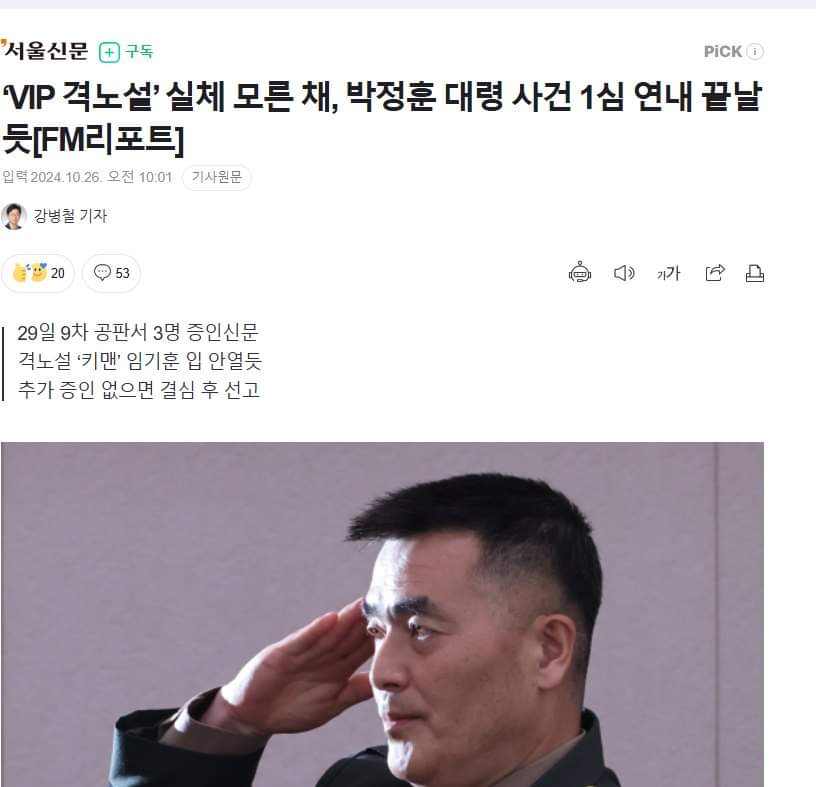The image size is (816, 787).
Task: Click the reporter's round profile photo
Action: [x=14, y=216]
